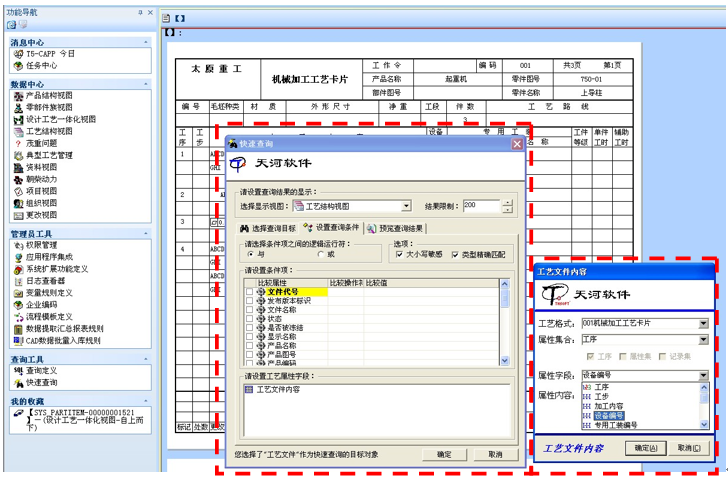Click the 比较值 column header
The width and height of the screenshot is (728, 479).
(x=431, y=283)
